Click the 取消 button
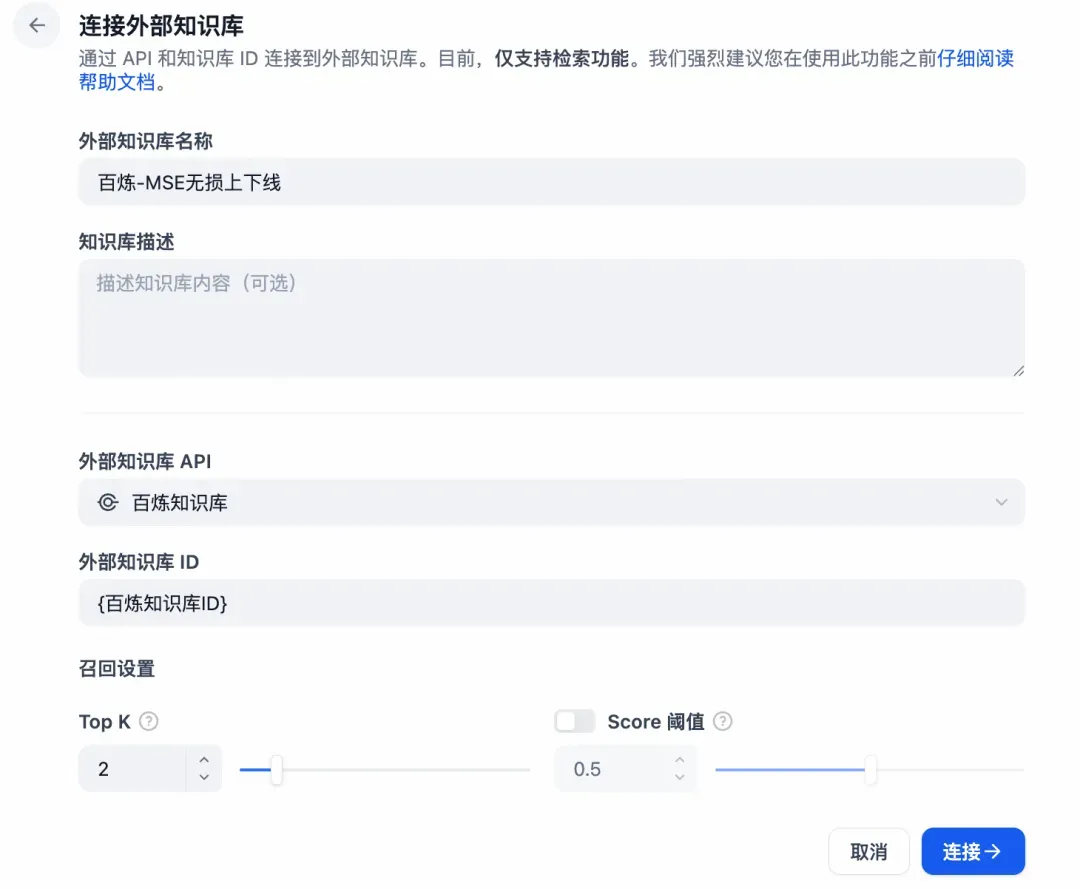The image size is (1080, 889). tap(869, 851)
